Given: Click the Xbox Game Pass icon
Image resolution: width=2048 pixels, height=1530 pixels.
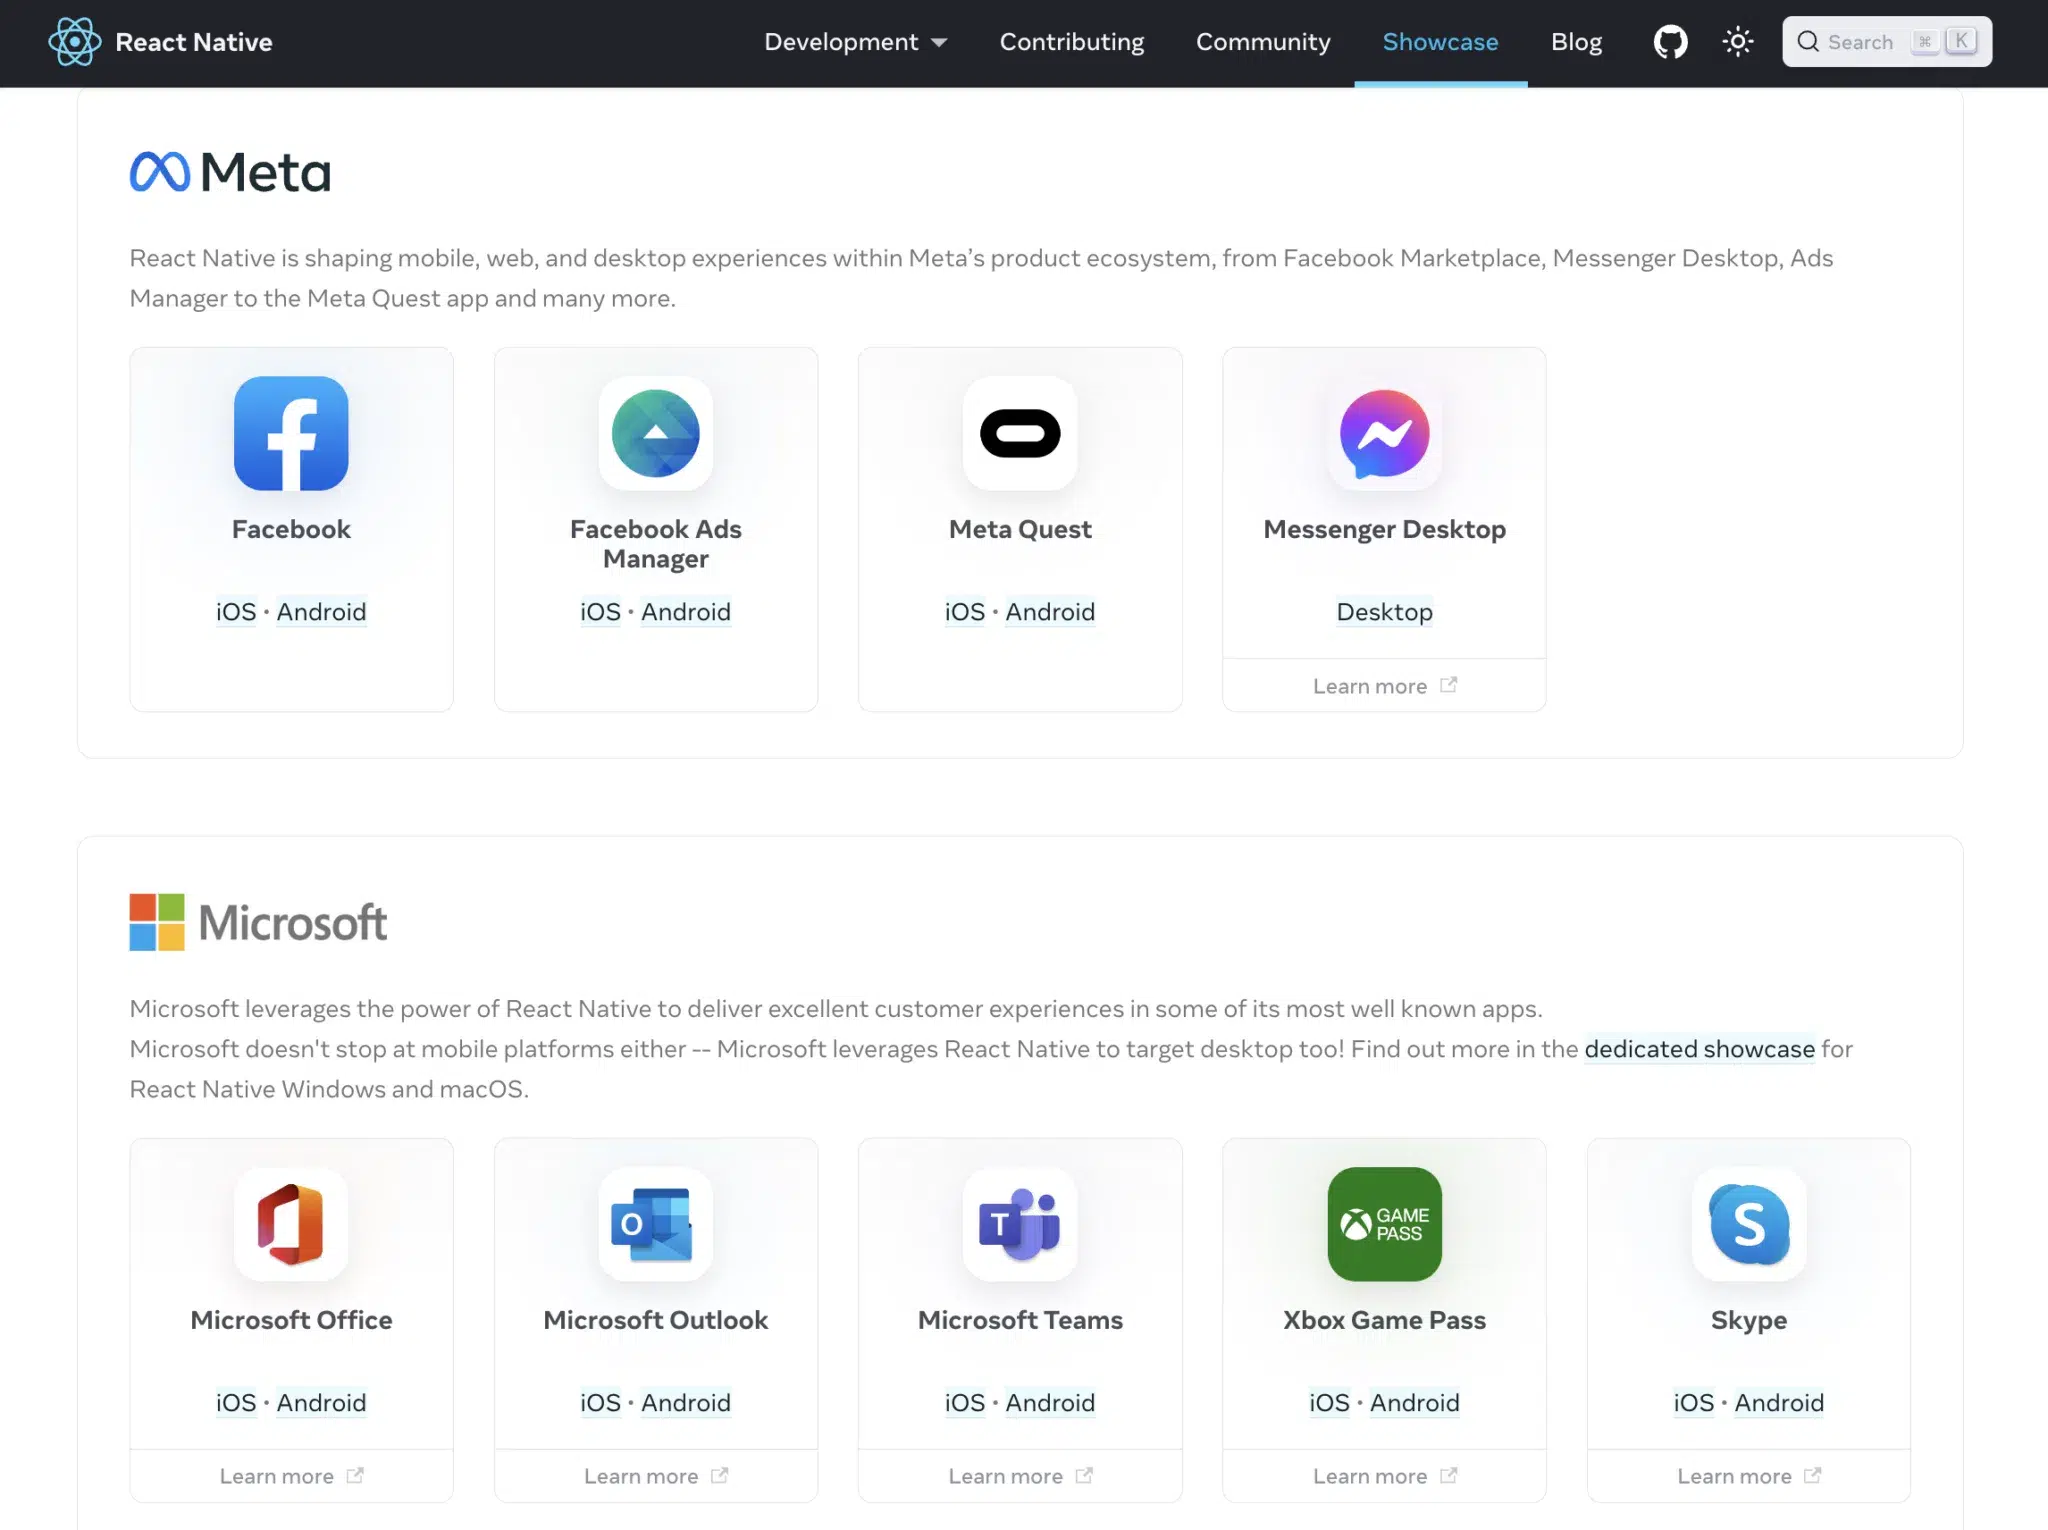Looking at the screenshot, I should (1384, 1225).
